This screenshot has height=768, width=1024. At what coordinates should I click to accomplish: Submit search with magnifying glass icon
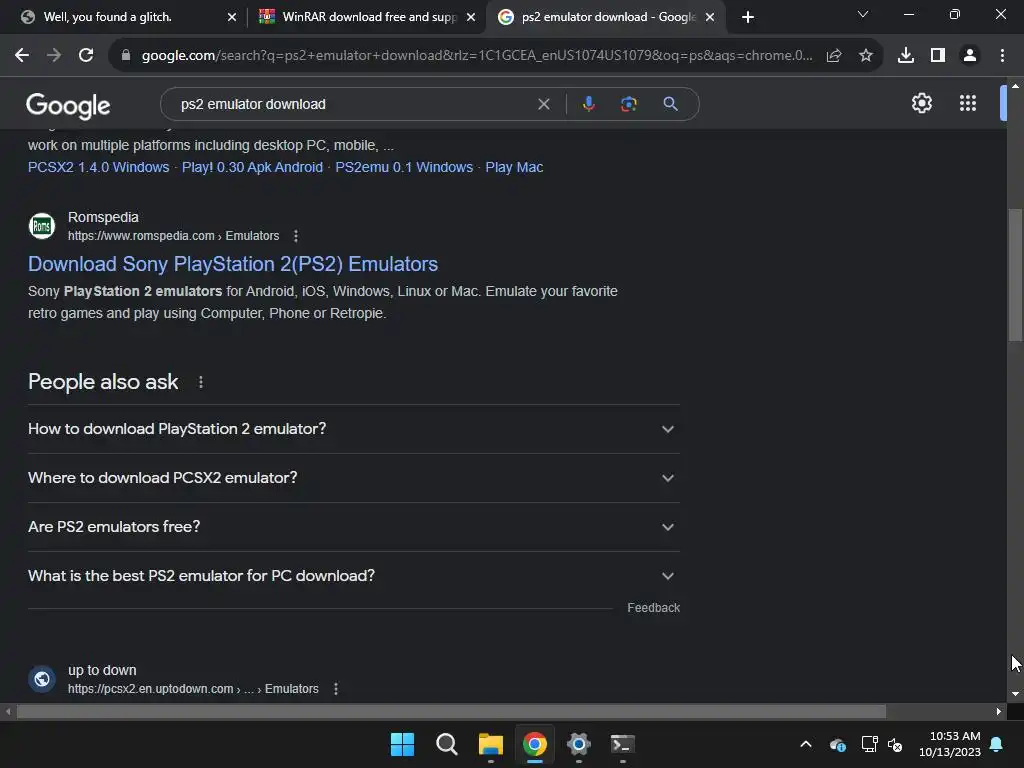tap(670, 104)
